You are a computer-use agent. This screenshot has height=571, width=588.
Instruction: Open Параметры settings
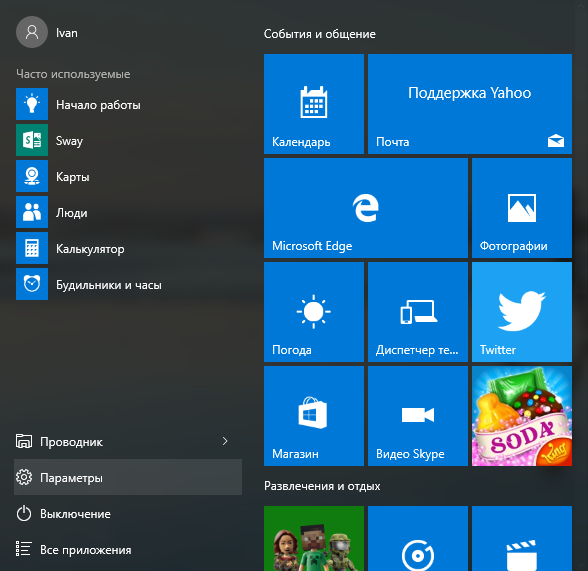(x=128, y=477)
